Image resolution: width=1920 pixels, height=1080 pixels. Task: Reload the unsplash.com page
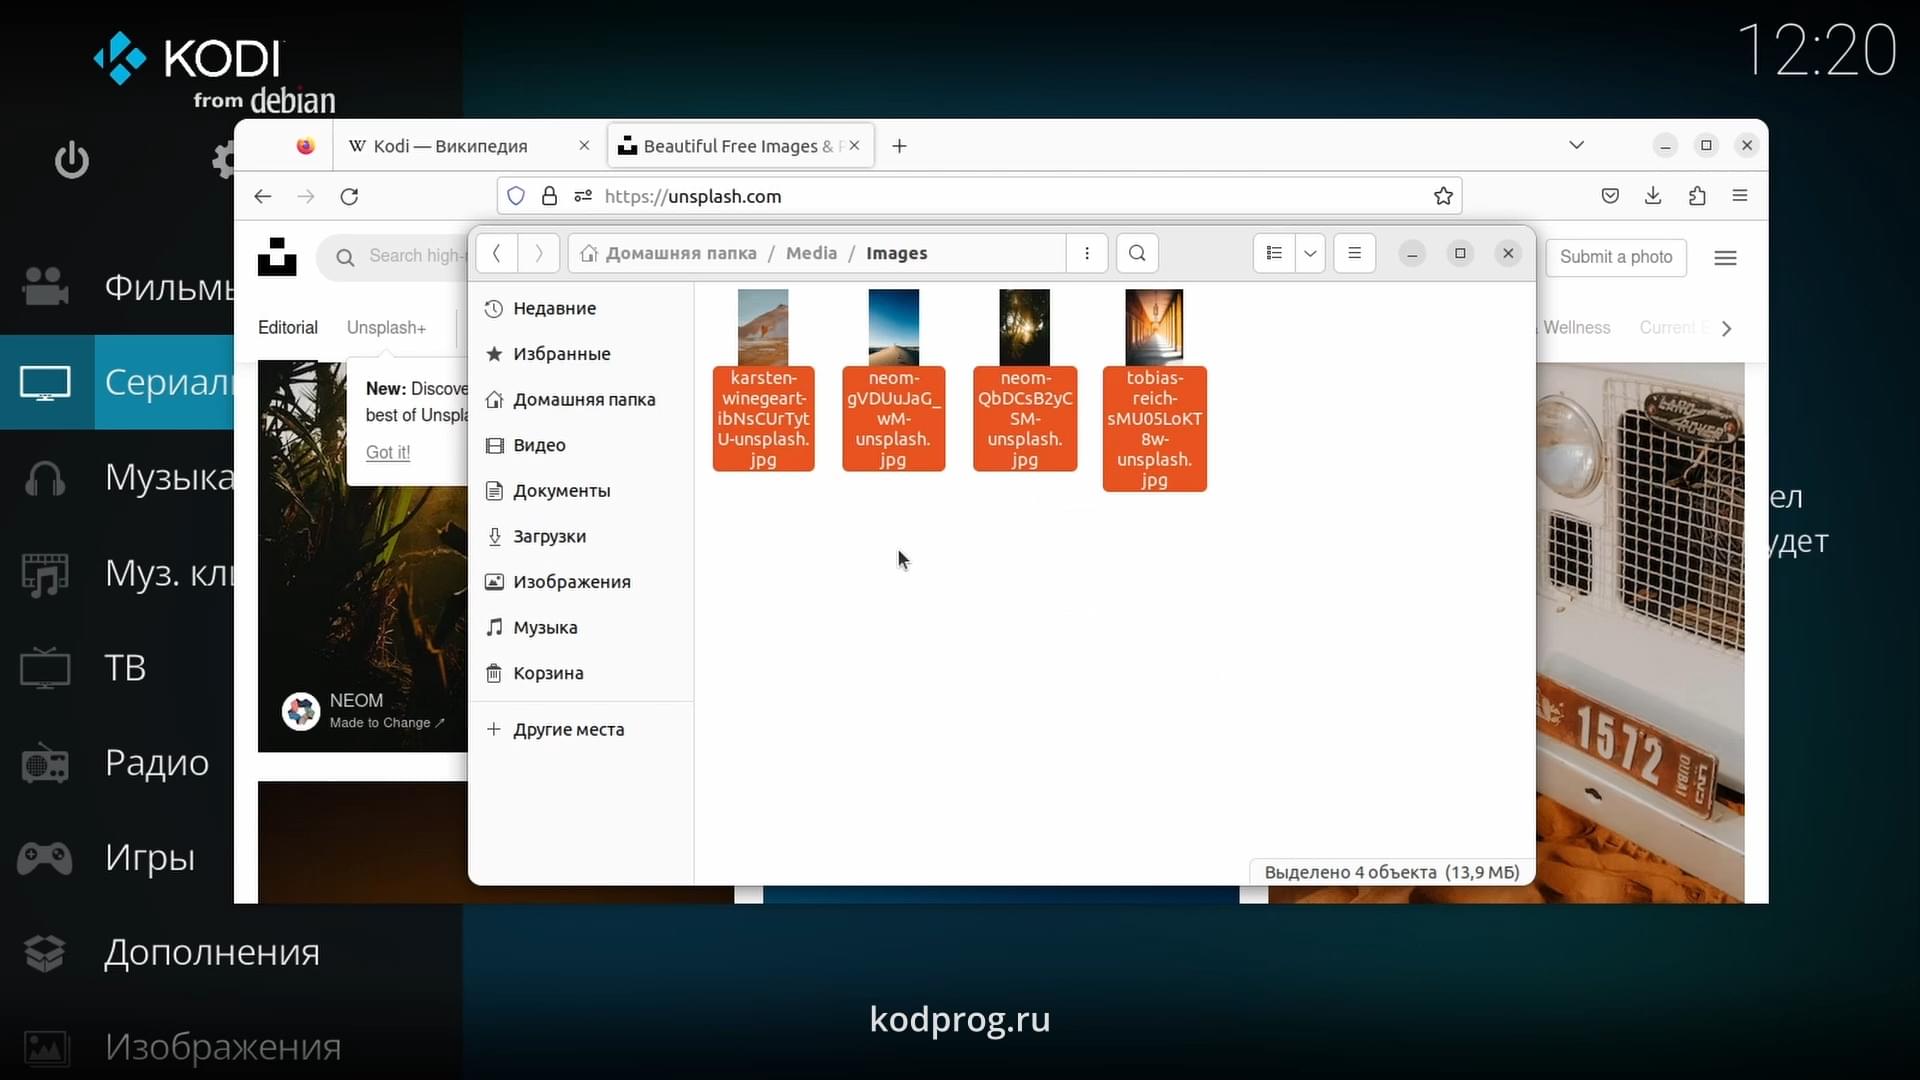(349, 196)
